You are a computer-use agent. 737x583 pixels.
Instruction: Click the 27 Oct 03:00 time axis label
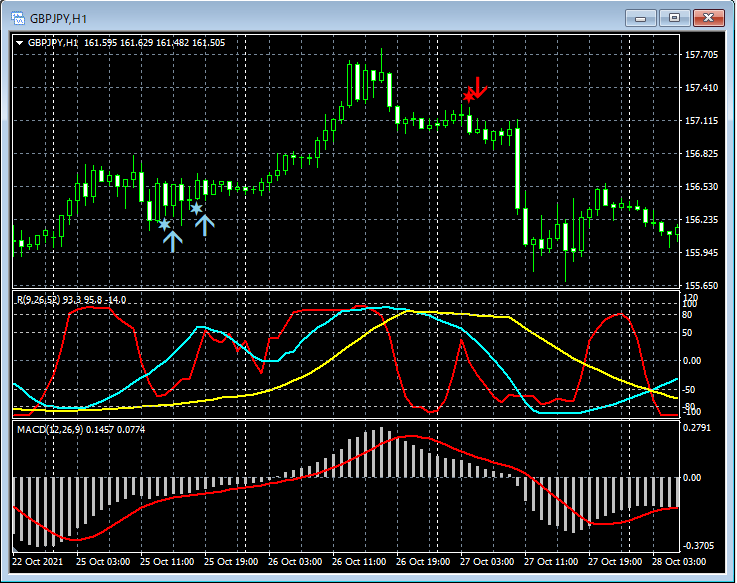click(487, 561)
